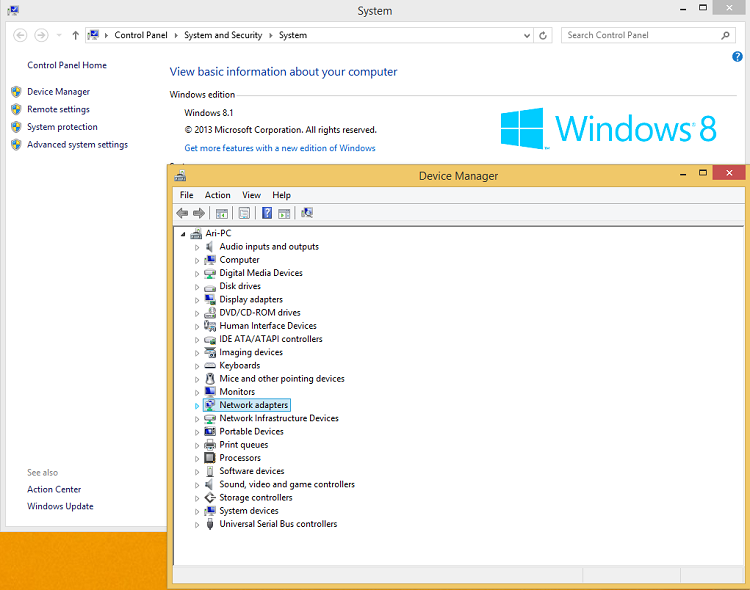Open Advanced system settings link
The width and height of the screenshot is (750, 590).
coord(77,145)
